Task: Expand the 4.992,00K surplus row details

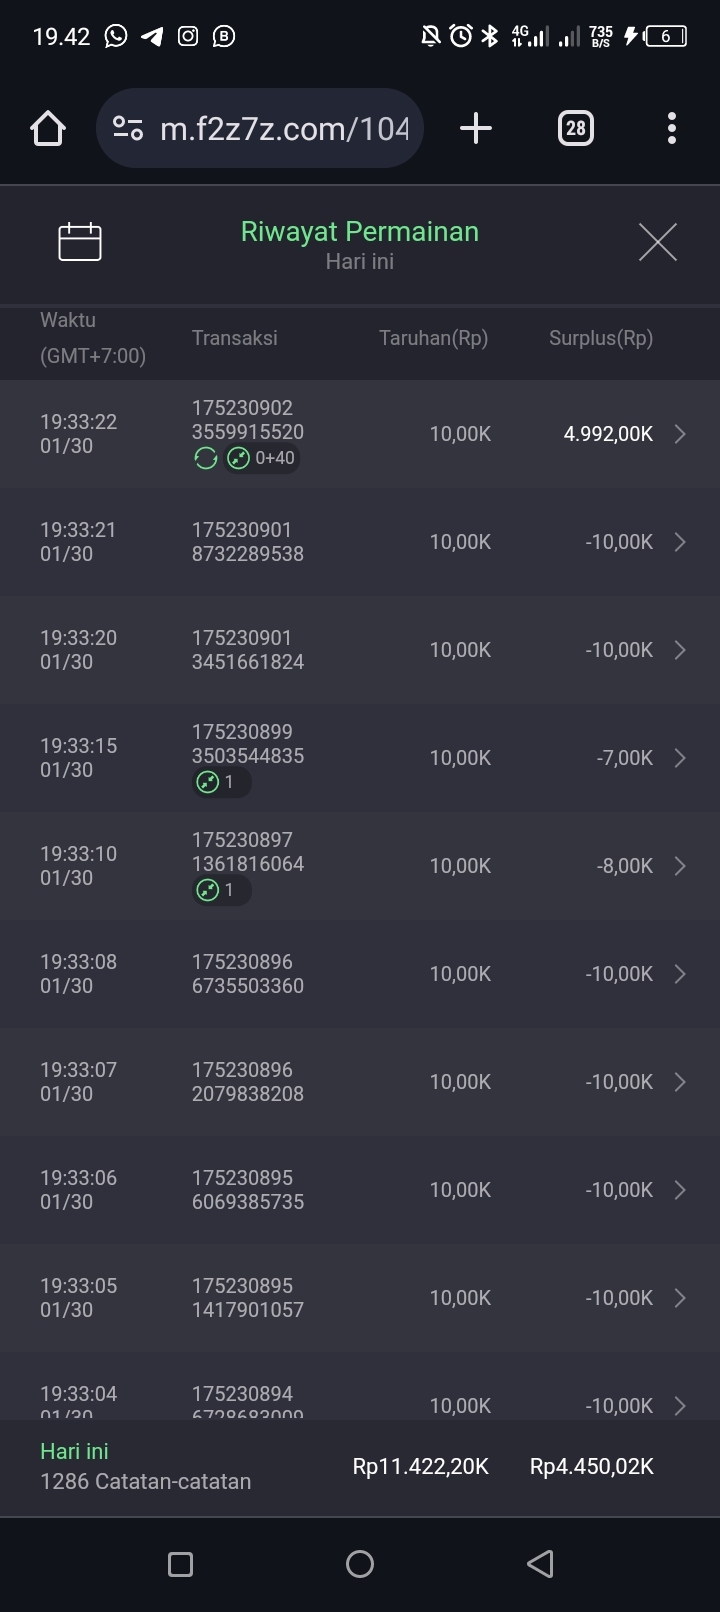Action: (x=680, y=434)
